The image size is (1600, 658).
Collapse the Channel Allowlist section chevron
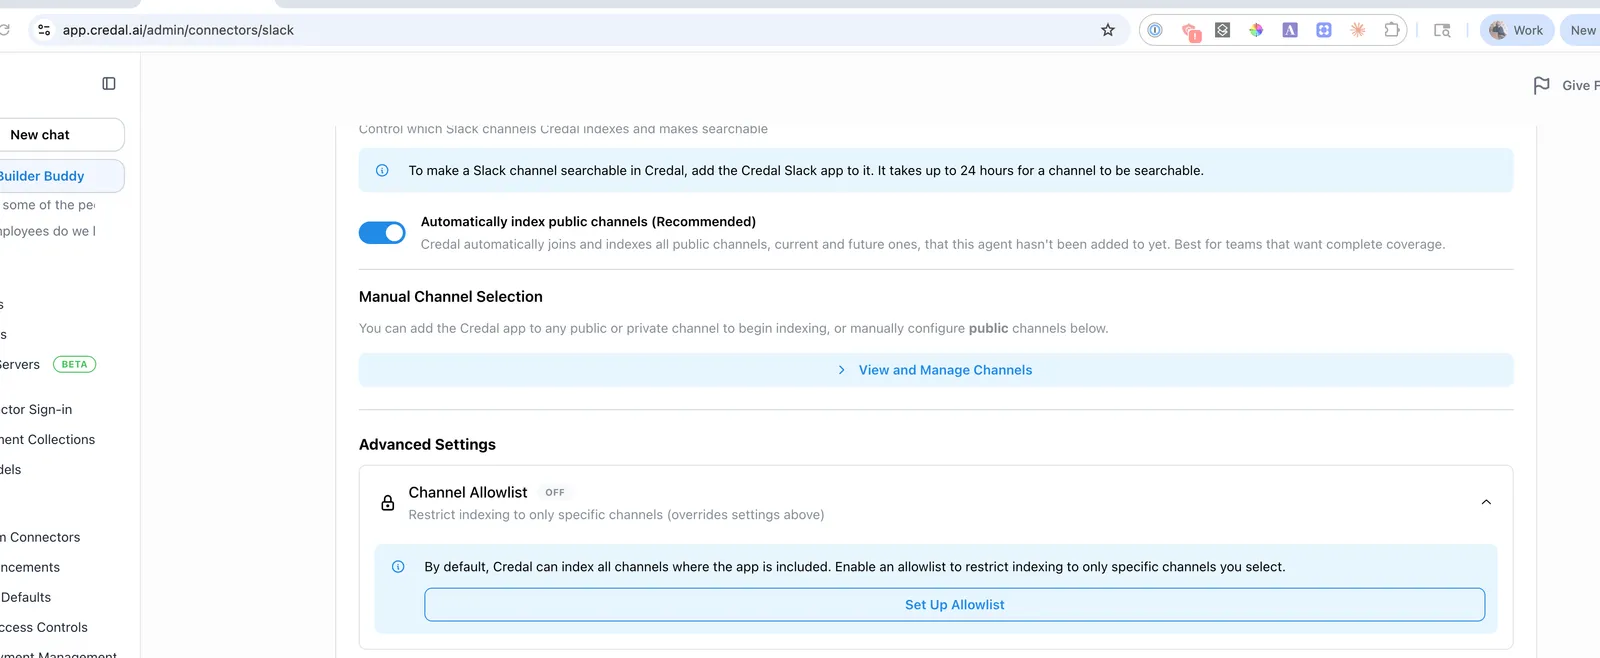[x=1486, y=502]
